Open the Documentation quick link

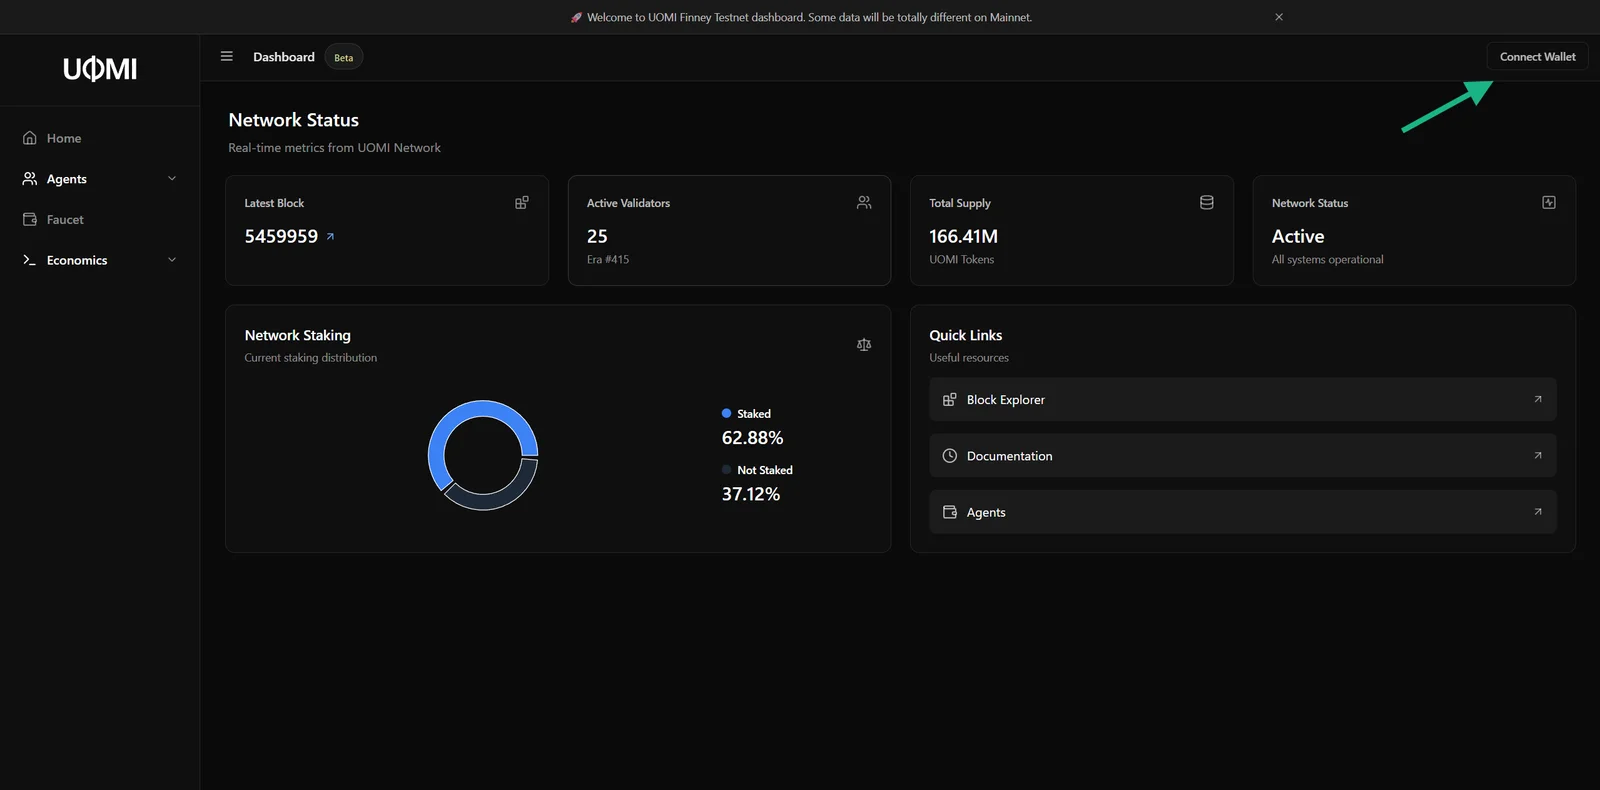[1242, 456]
